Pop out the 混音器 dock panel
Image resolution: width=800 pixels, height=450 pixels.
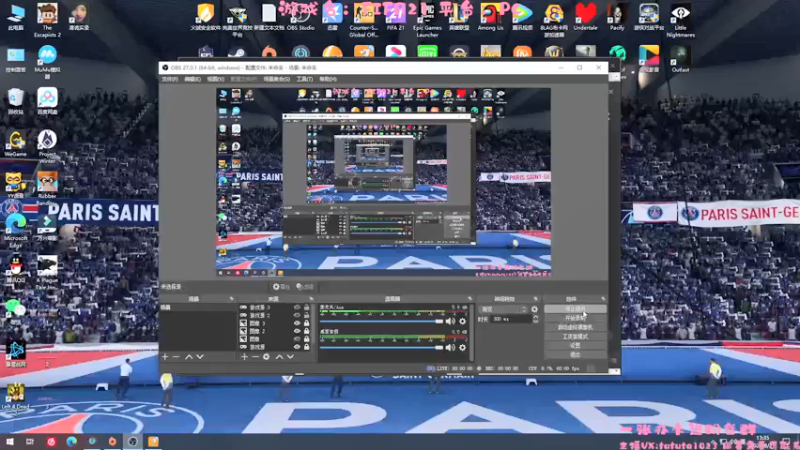click(470, 299)
